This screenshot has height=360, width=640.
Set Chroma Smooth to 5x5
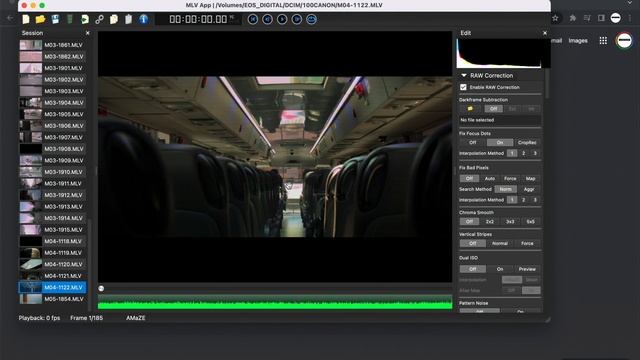(x=531, y=221)
